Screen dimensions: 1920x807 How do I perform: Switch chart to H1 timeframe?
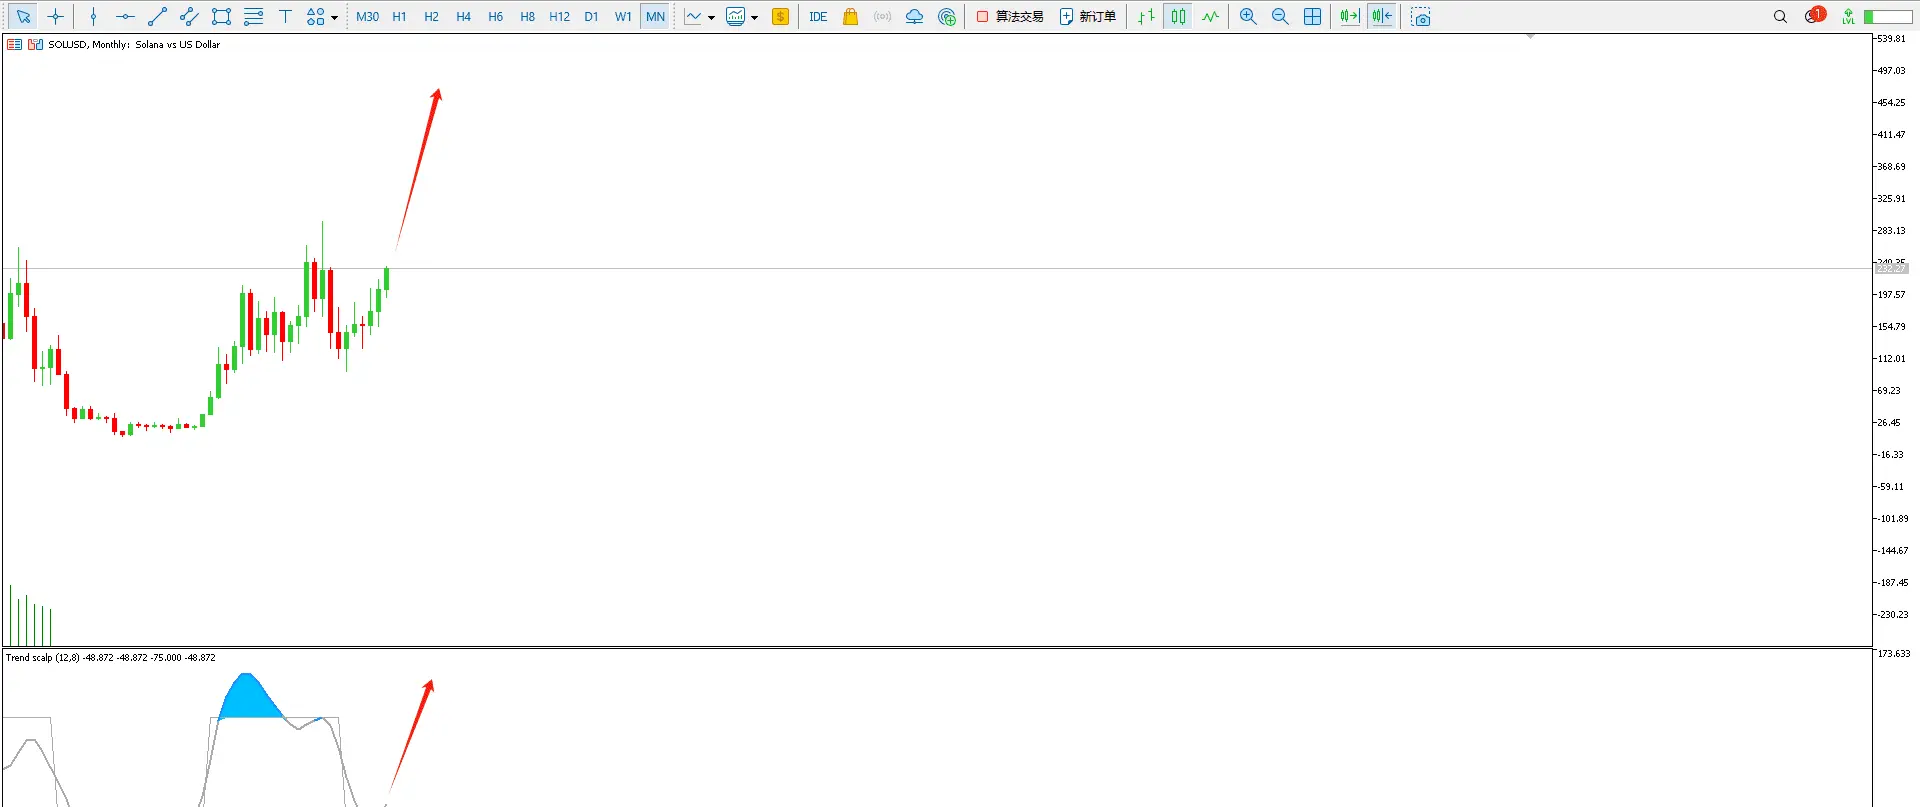coord(399,16)
